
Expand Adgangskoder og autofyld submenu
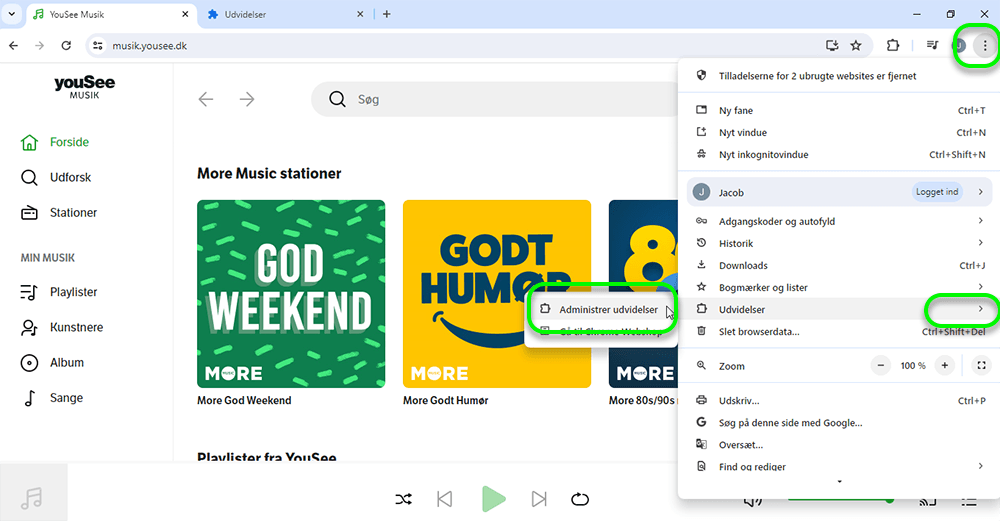[x=980, y=221]
